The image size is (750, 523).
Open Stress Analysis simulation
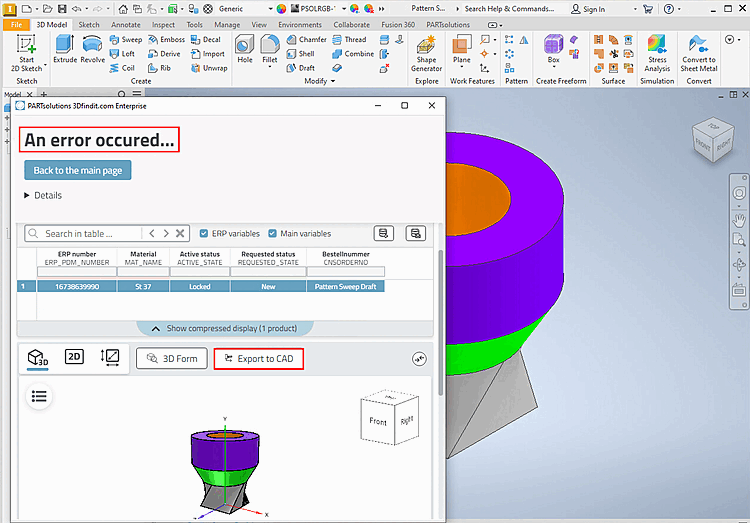point(657,54)
